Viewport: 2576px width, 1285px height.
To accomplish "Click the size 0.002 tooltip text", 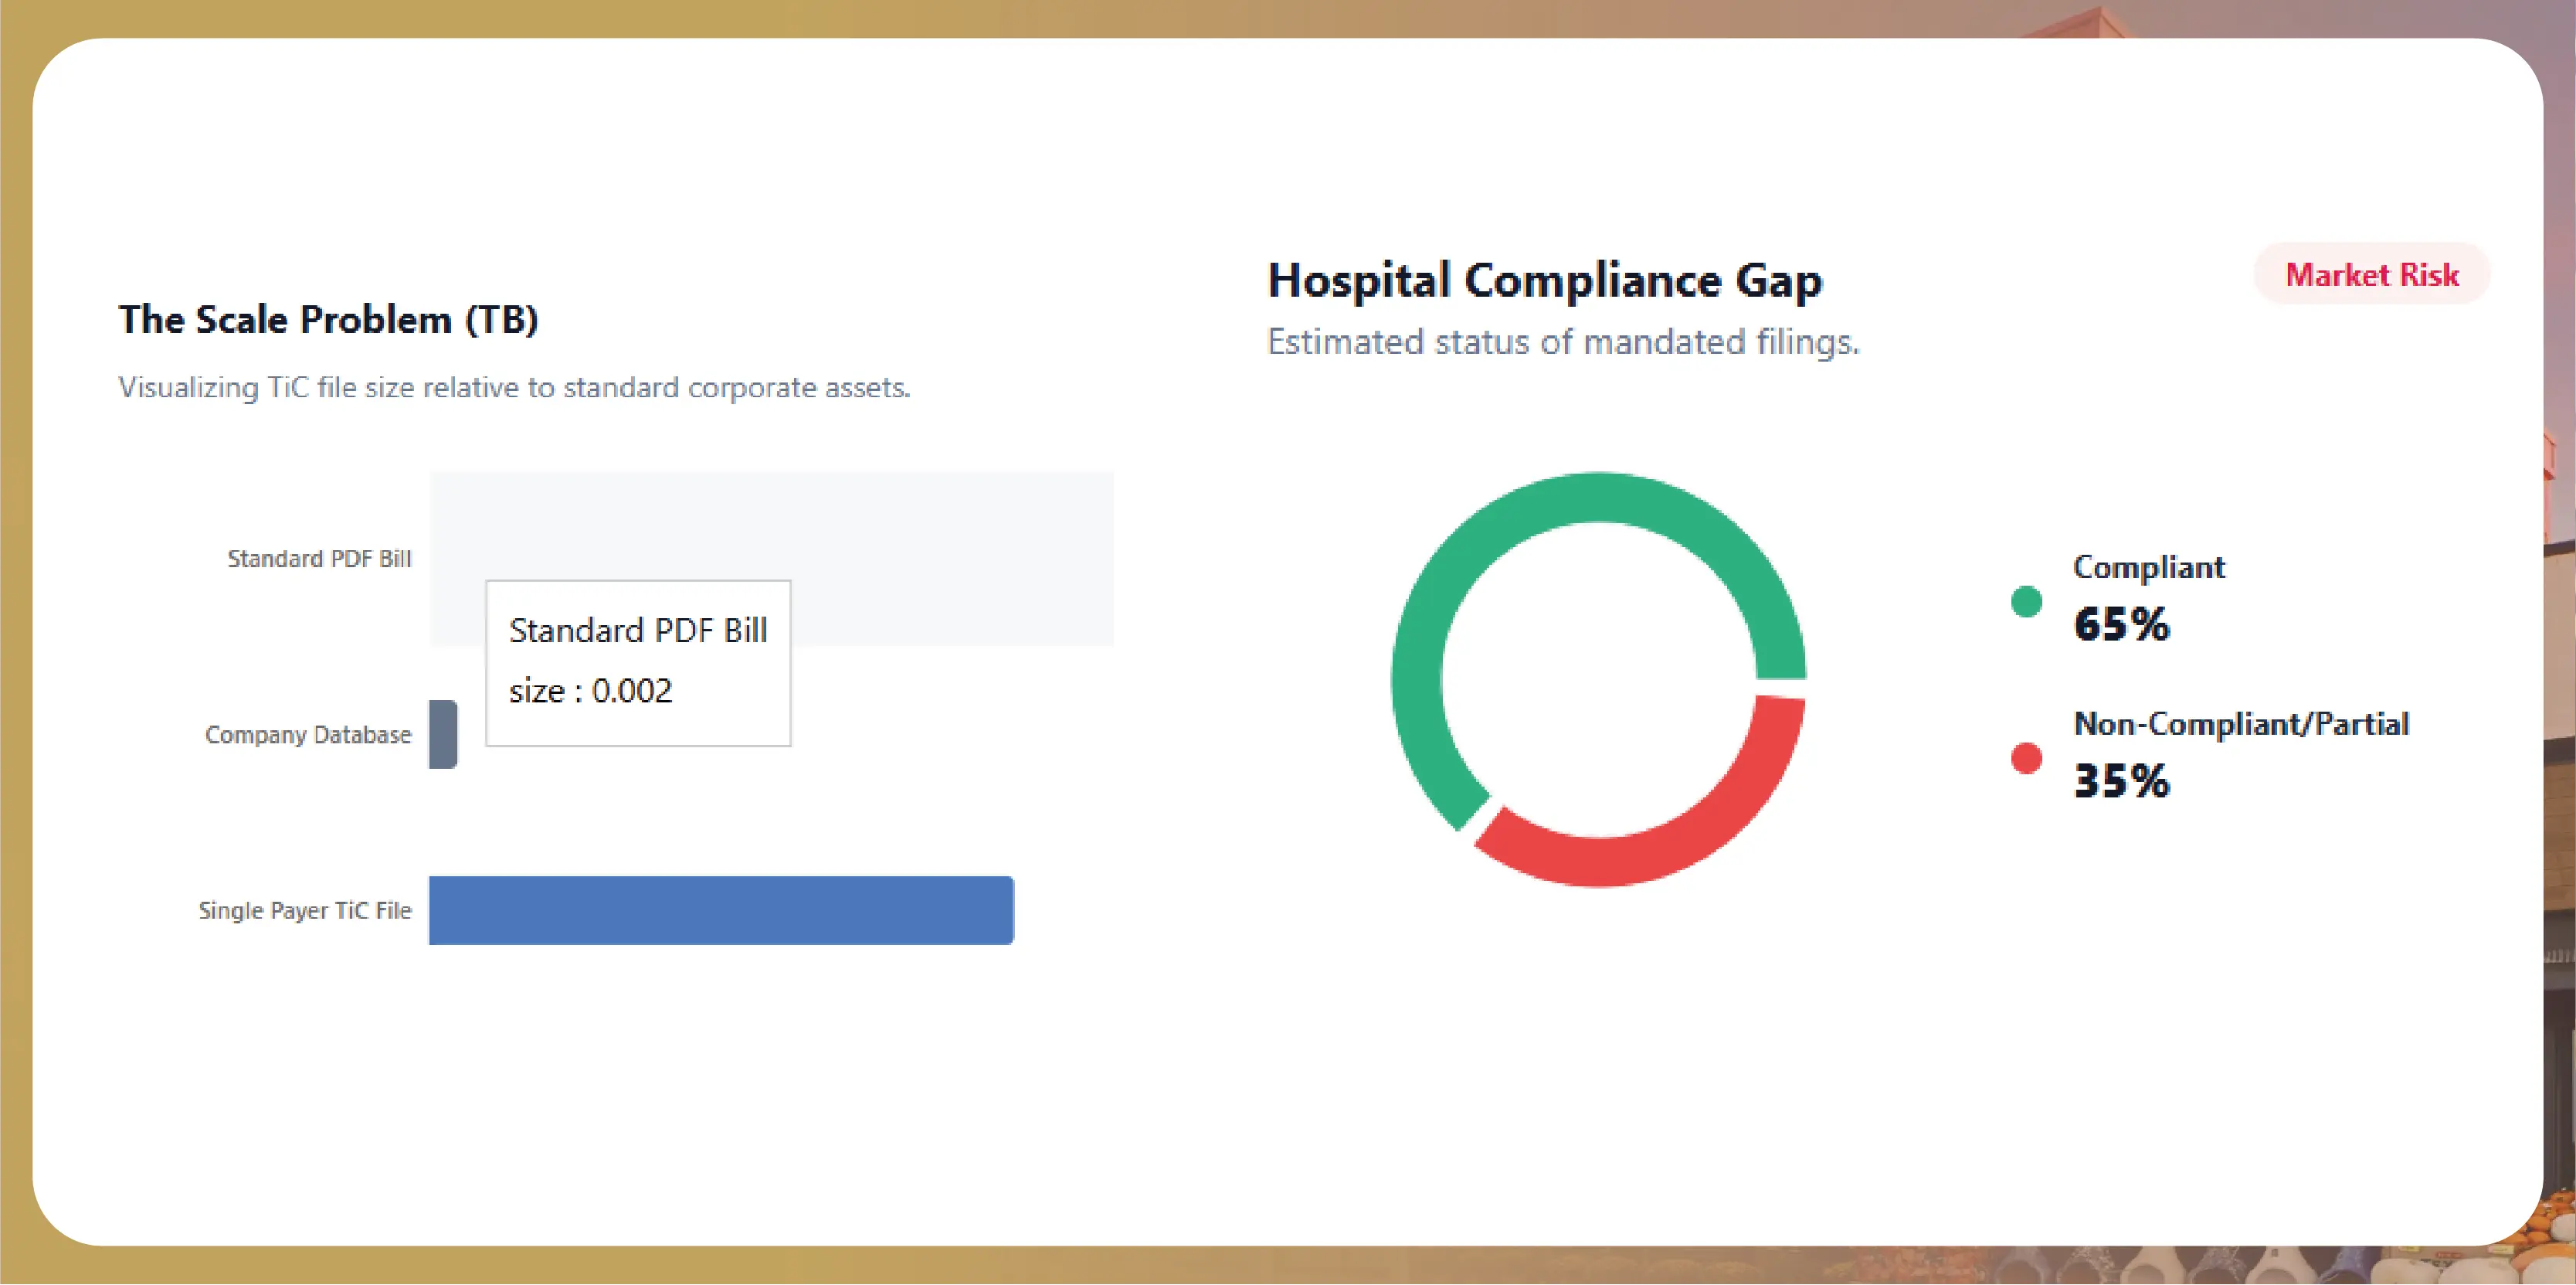I will click(590, 691).
